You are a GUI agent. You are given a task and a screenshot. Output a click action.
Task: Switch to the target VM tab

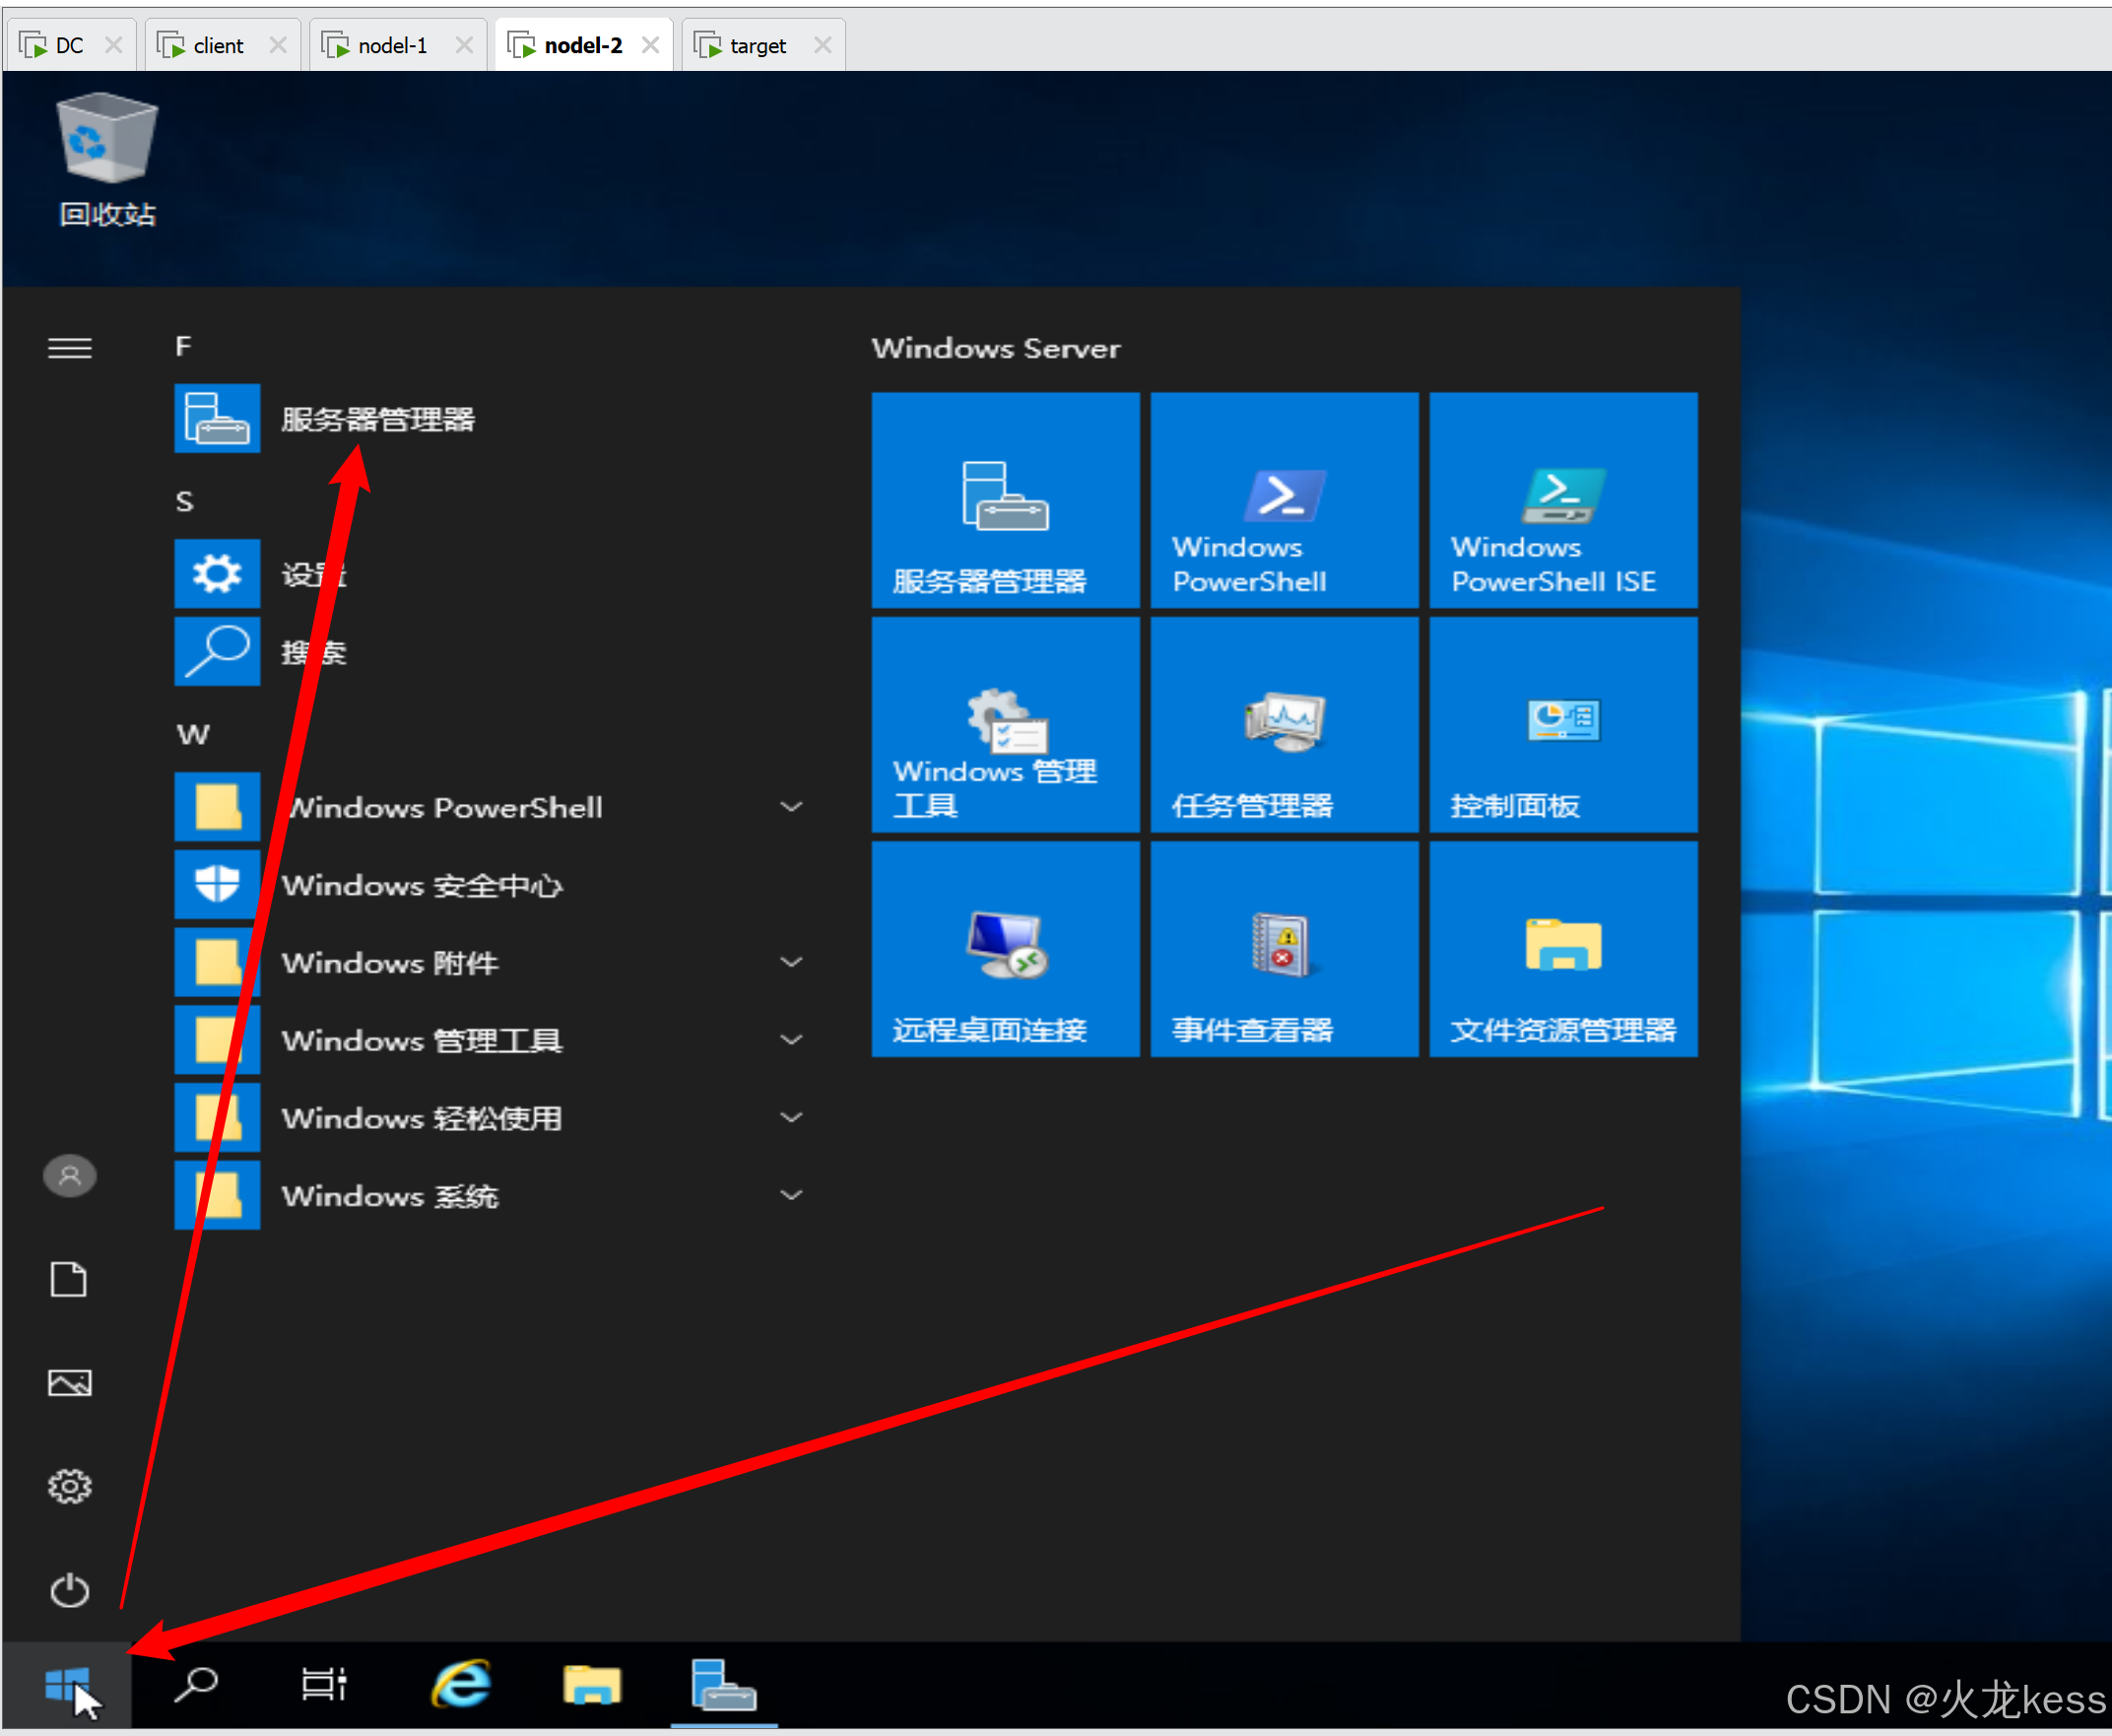[x=757, y=46]
